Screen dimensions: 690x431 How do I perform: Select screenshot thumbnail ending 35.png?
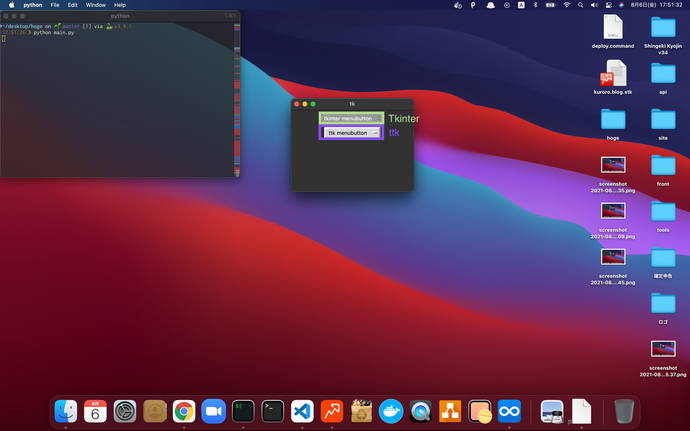[x=613, y=165]
